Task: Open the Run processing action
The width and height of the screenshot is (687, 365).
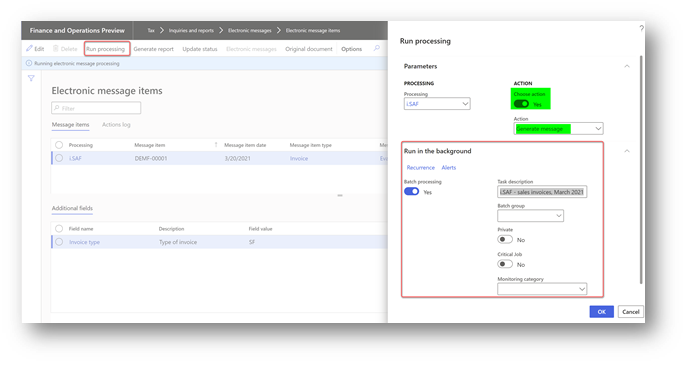Action: point(106,49)
